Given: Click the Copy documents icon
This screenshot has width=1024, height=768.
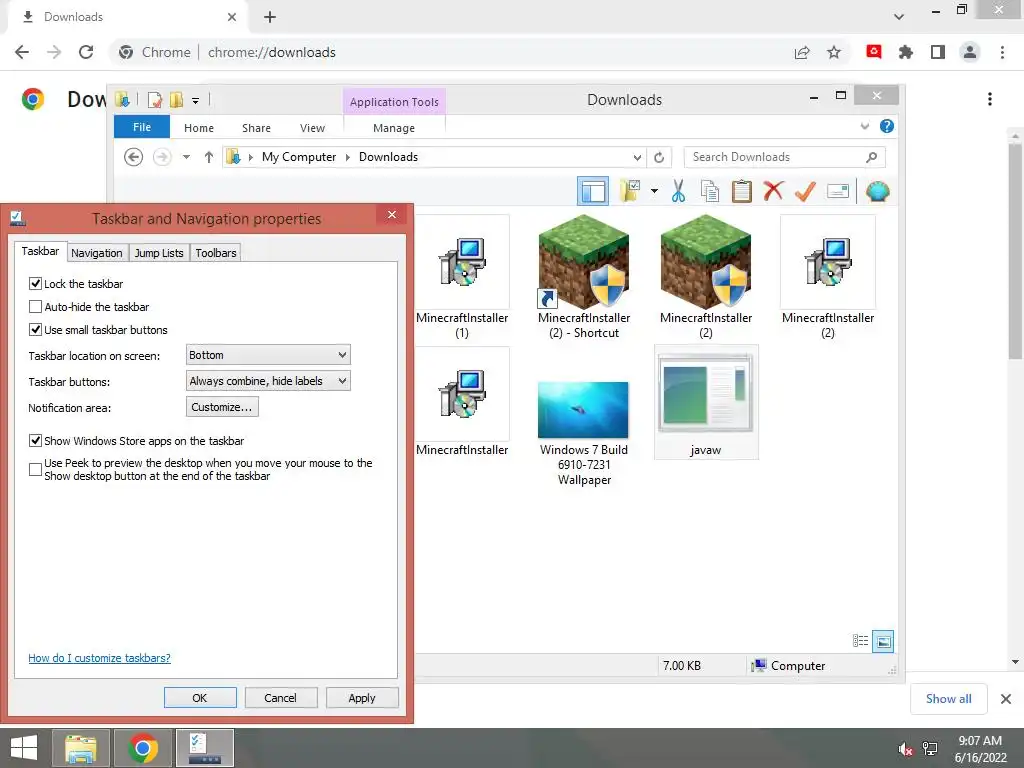Looking at the screenshot, I should tap(710, 191).
